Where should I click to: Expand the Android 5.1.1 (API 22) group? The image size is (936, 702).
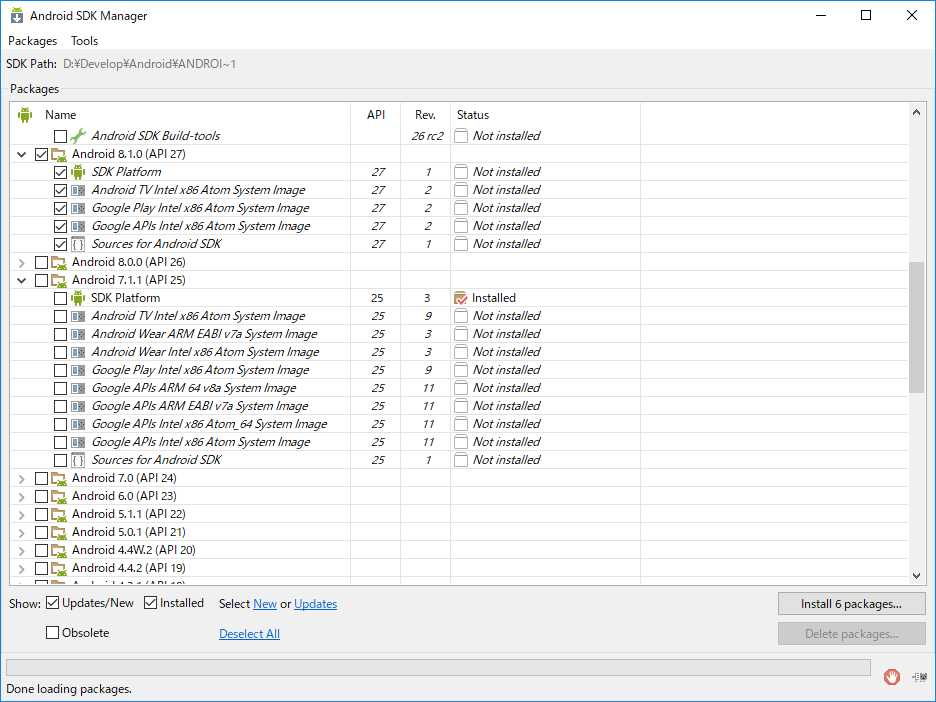point(22,515)
